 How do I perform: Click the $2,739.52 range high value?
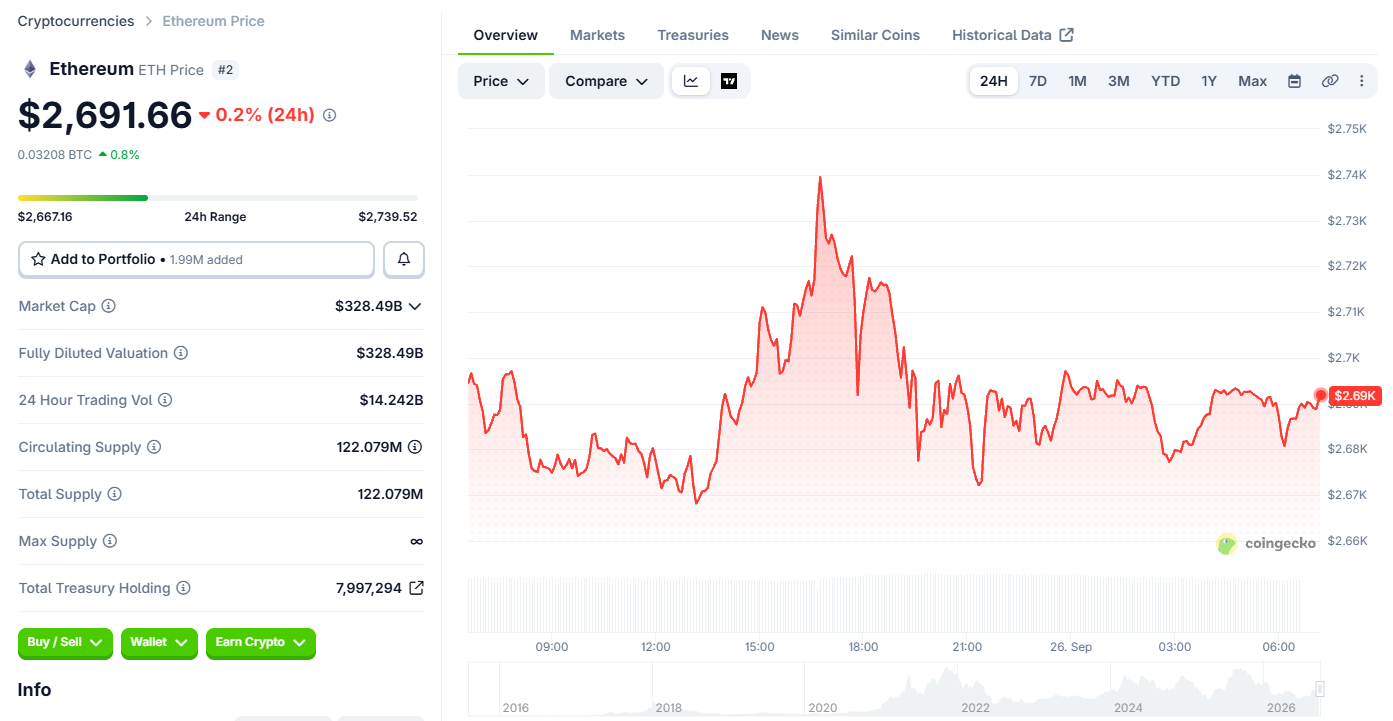coord(388,217)
